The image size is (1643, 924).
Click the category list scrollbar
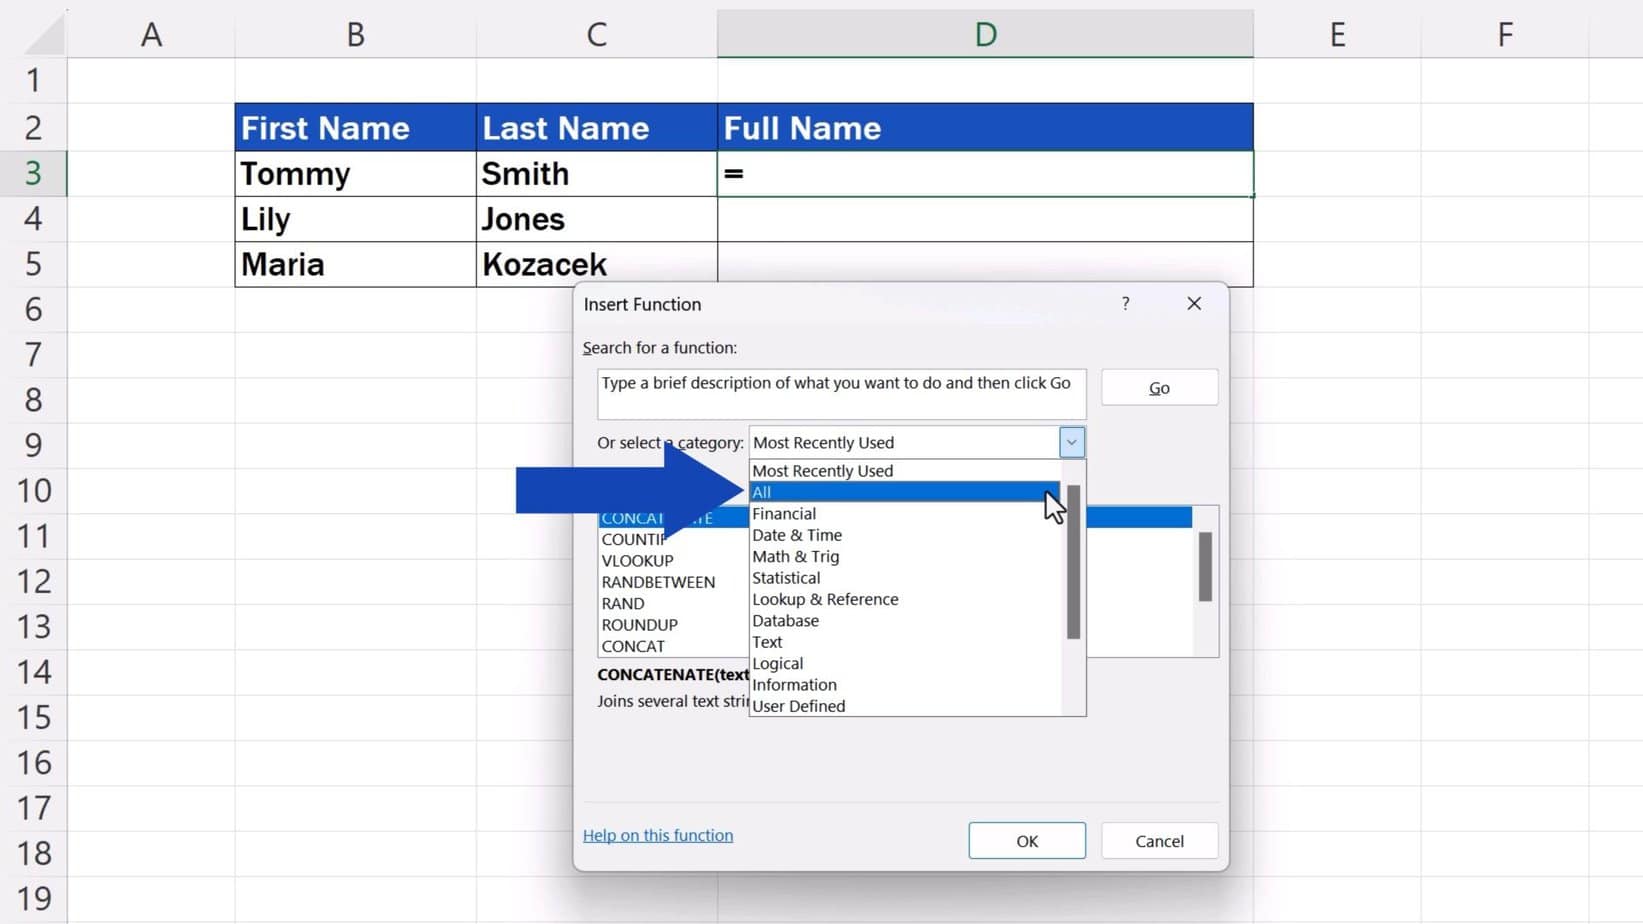(x=1073, y=562)
